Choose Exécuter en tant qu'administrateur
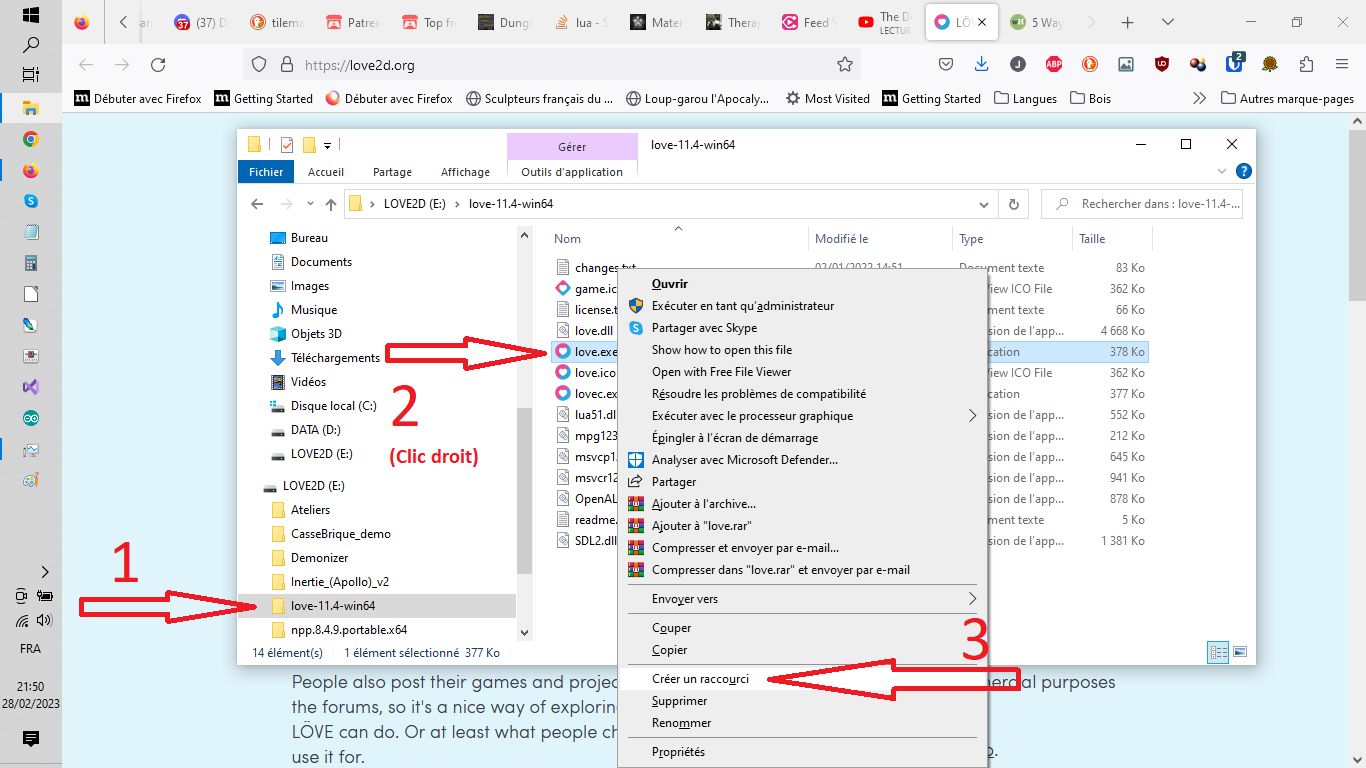 (743, 306)
